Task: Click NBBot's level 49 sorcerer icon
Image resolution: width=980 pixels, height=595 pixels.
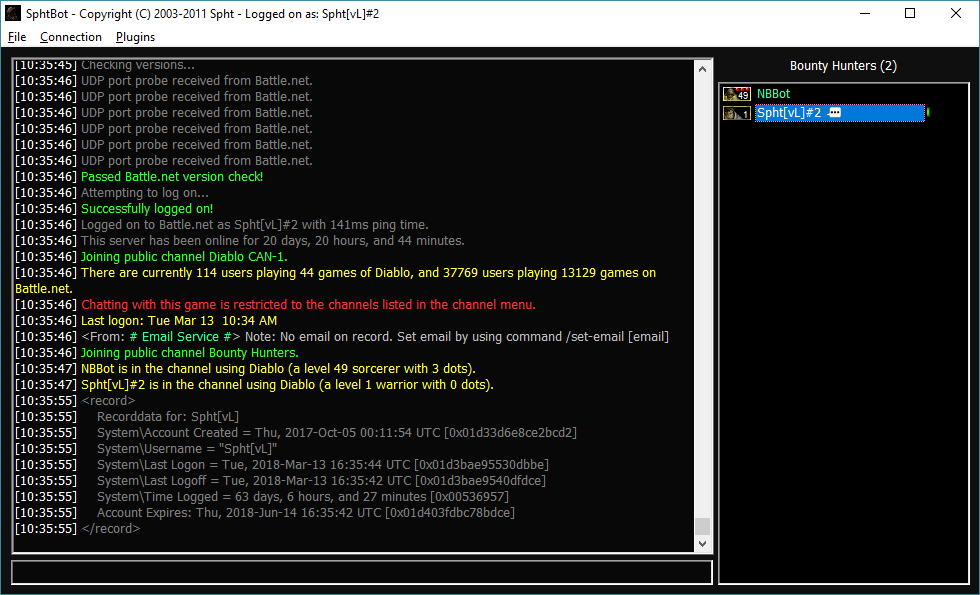Action: [737, 94]
